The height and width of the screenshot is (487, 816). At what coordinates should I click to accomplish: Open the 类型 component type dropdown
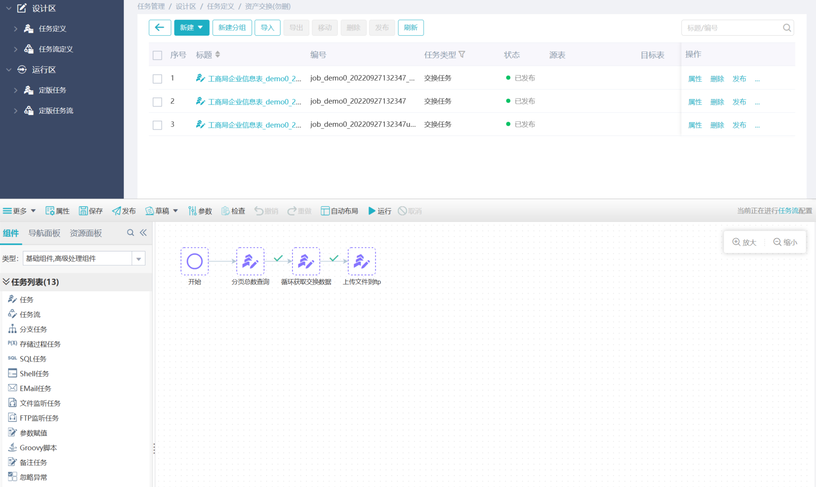tap(138, 259)
